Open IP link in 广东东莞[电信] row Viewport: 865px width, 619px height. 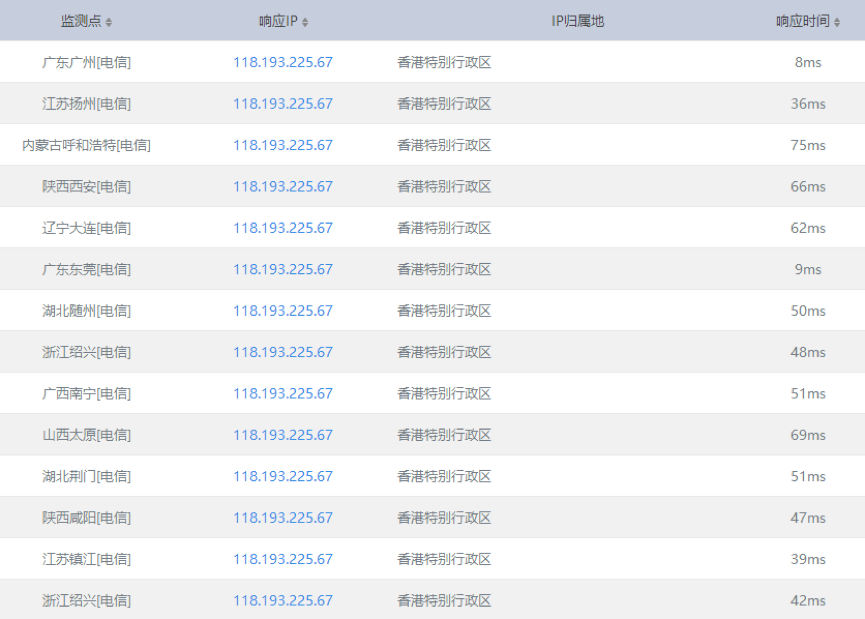[x=283, y=269]
